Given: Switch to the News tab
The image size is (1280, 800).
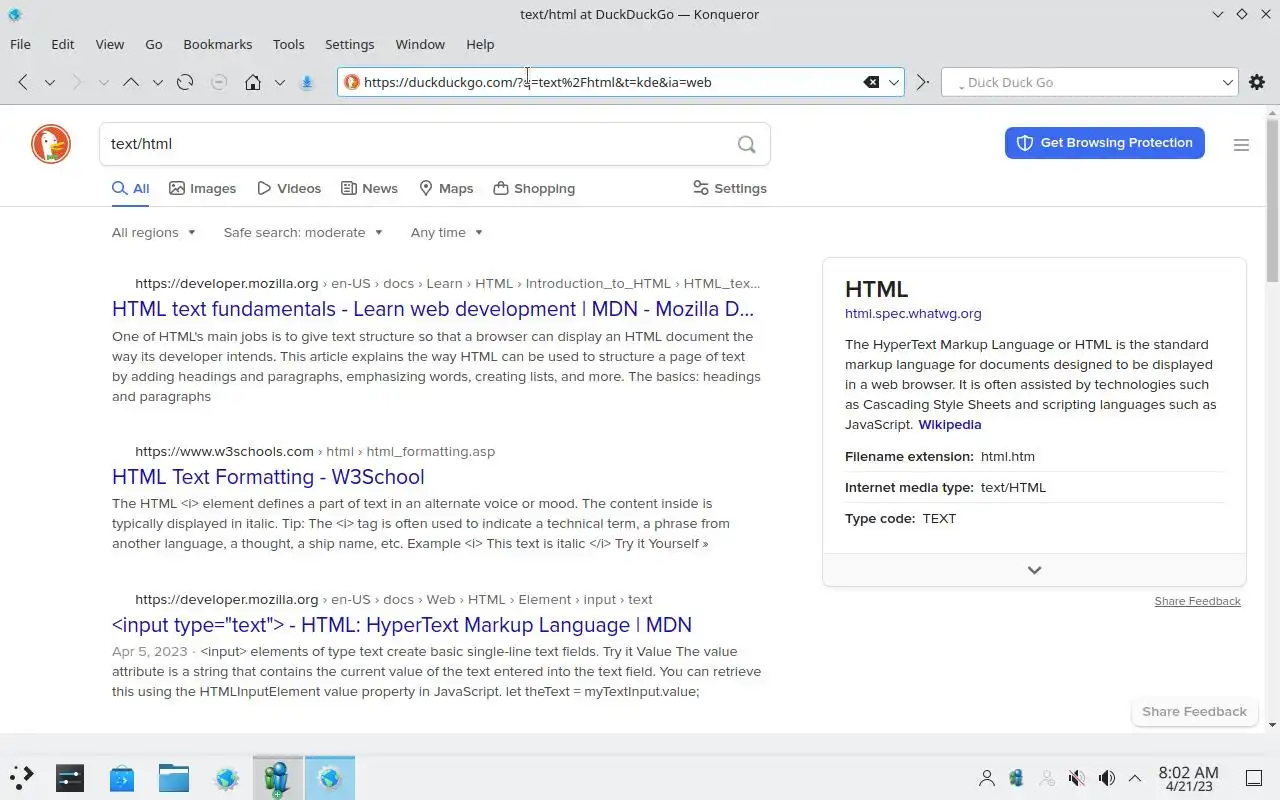Looking at the screenshot, I should tap(369, 188).
